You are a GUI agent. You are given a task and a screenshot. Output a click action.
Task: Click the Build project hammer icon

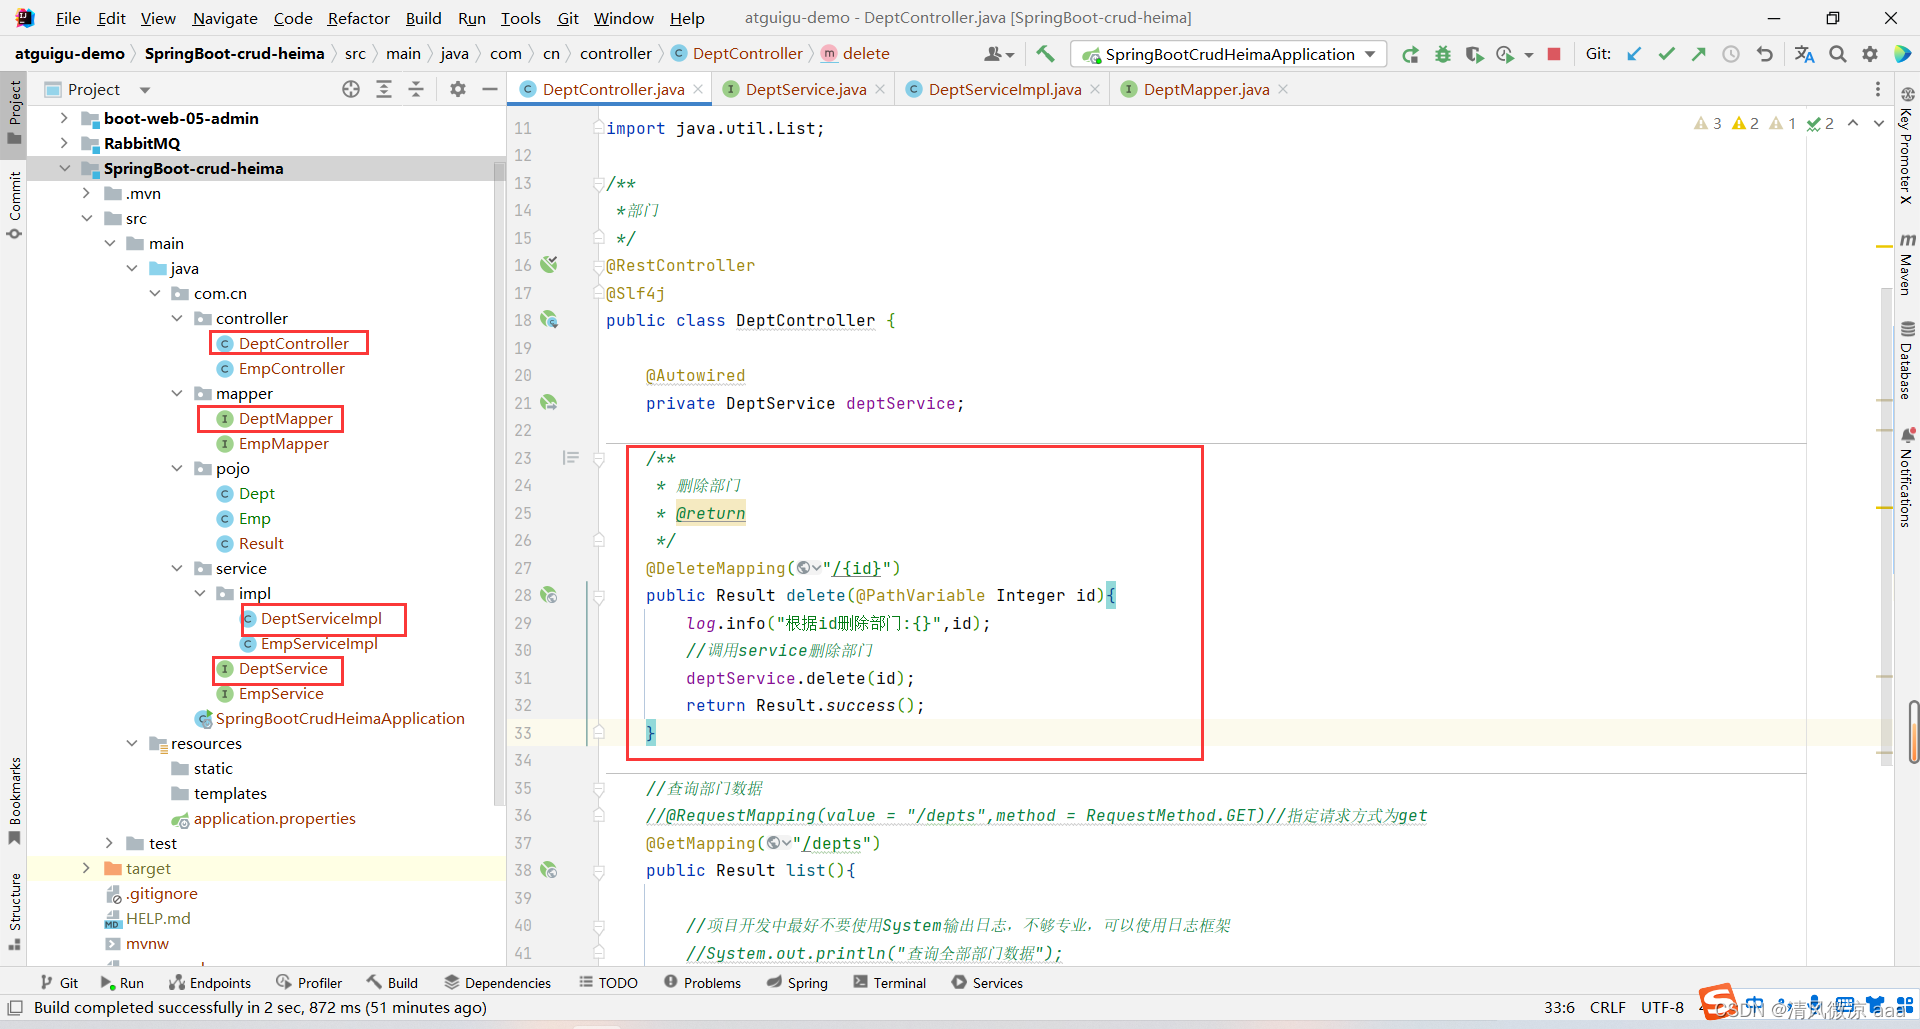[1045, 54]
